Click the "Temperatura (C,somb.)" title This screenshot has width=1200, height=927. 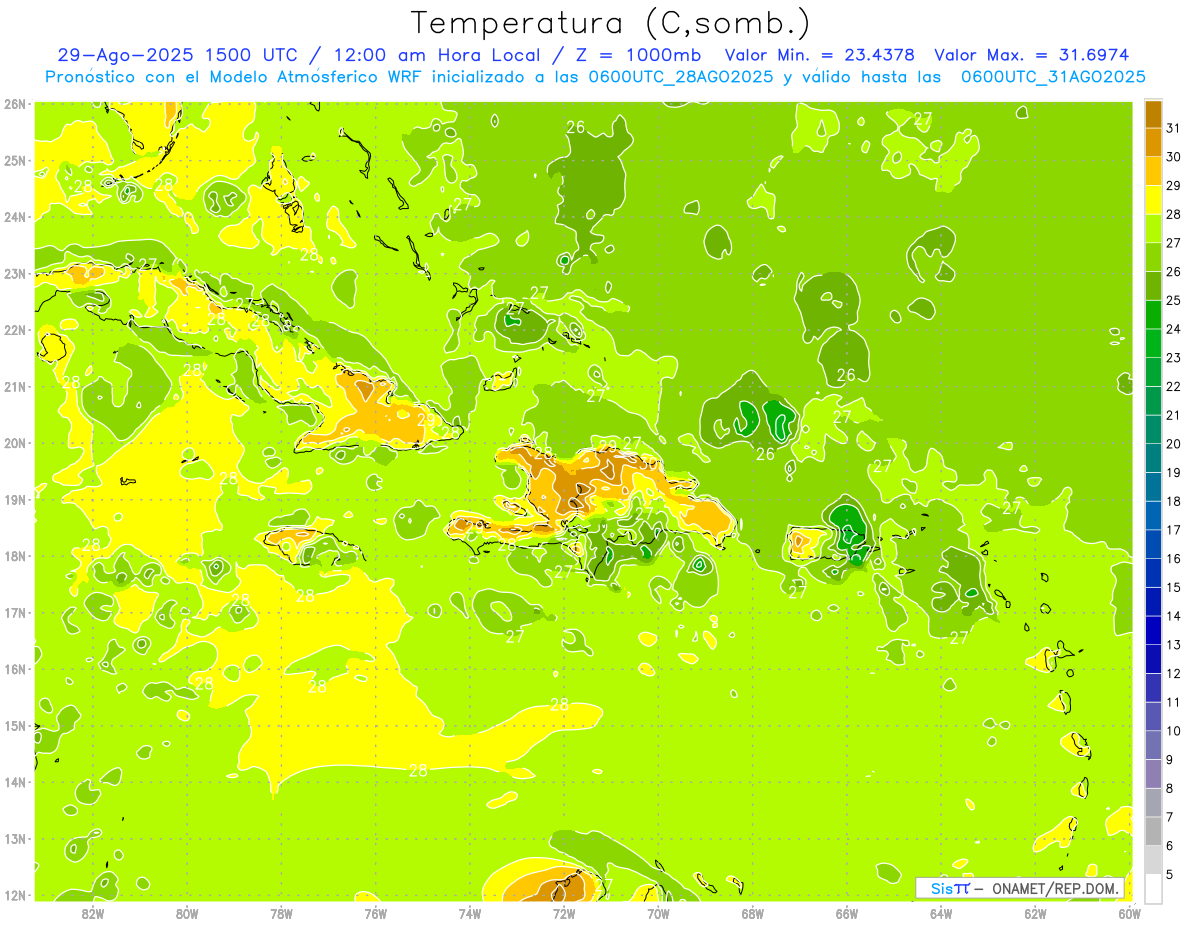click(x=611, y=23)
